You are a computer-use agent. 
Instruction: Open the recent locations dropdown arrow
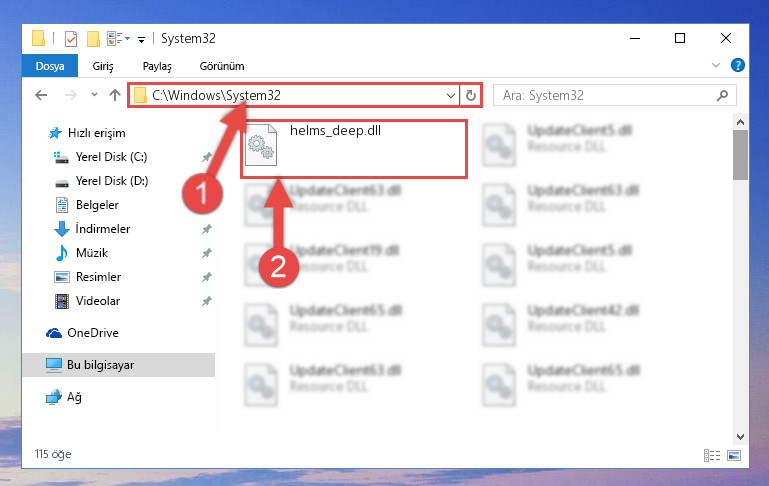click(x=94, y=95)
